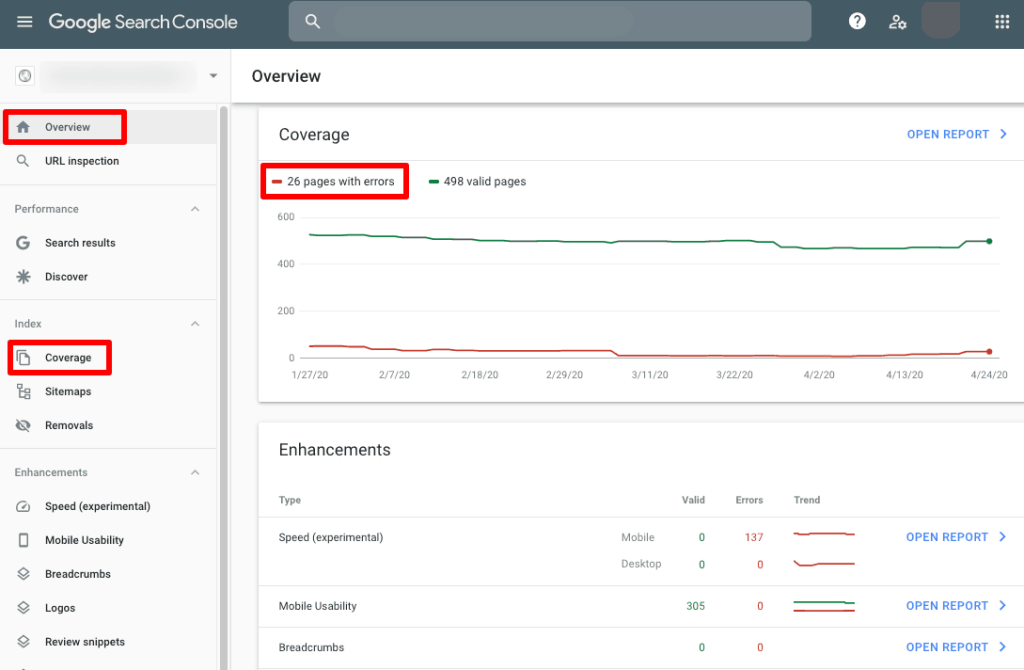The image size is (1024, 670).
Task: Open Mobile Usability sidebar item
Action: tap(108, 540)
